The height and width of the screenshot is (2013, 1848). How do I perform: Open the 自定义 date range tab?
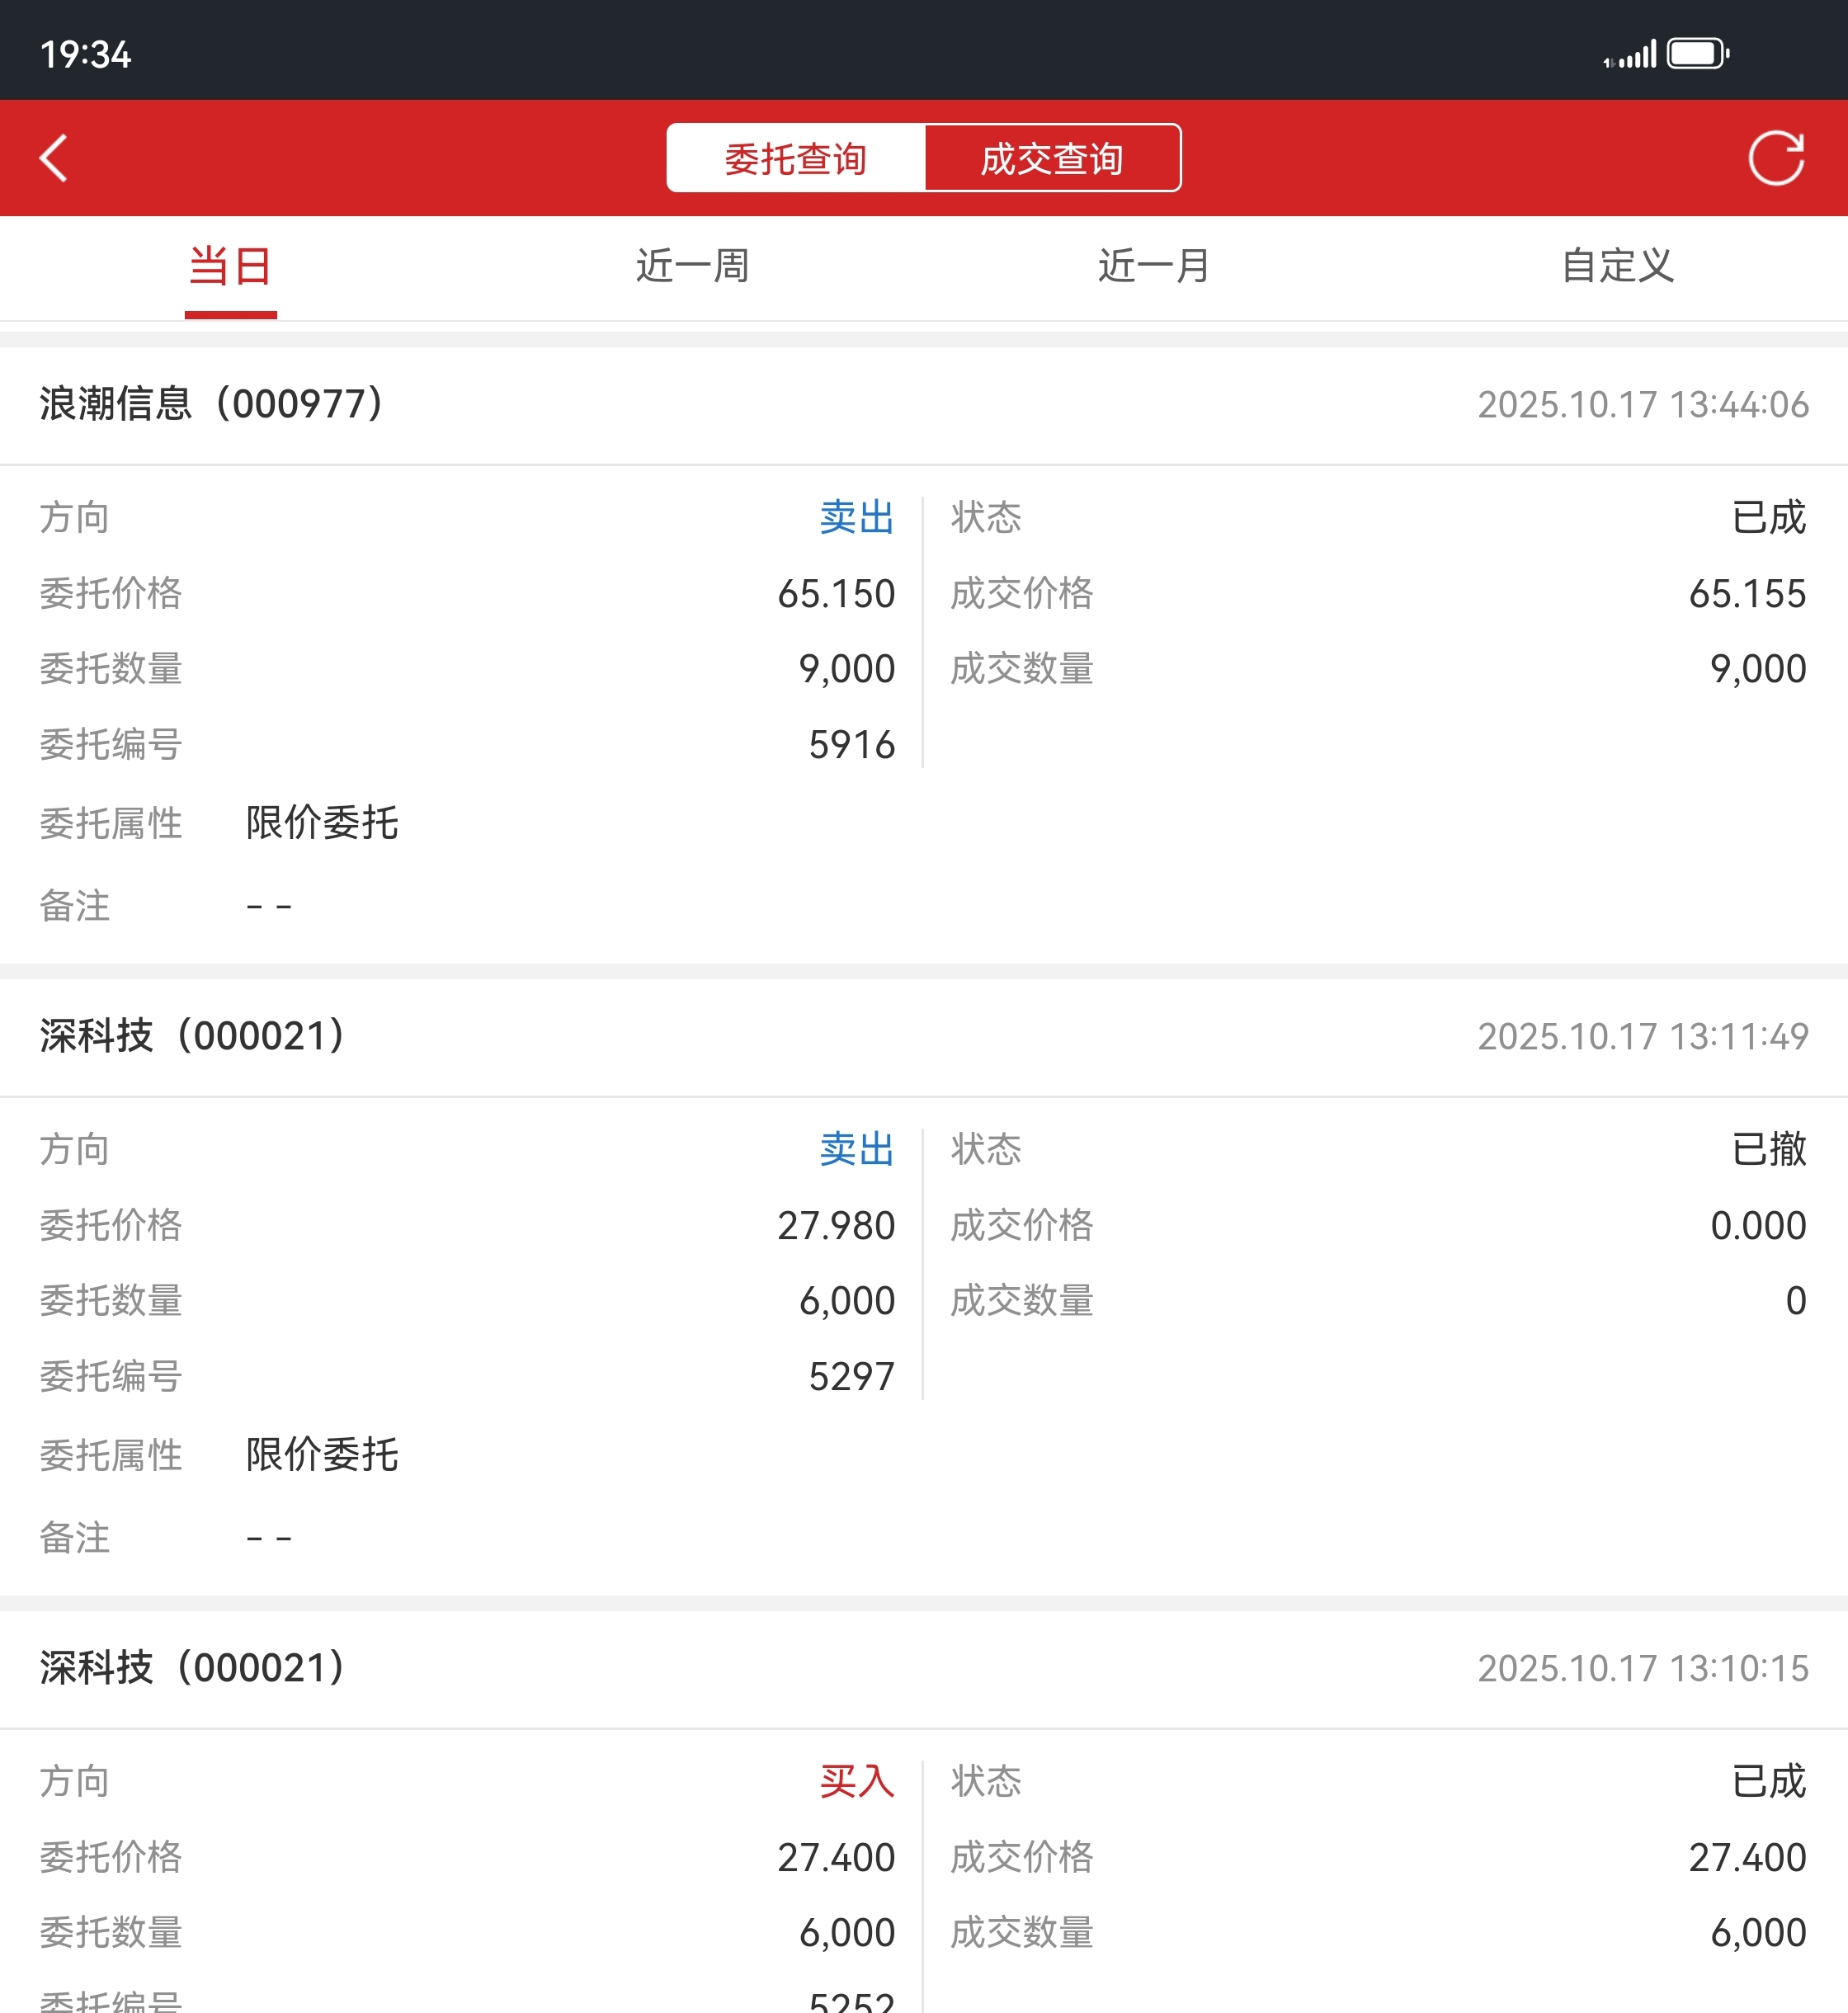pyautogui.click(x=1617, y=267)
